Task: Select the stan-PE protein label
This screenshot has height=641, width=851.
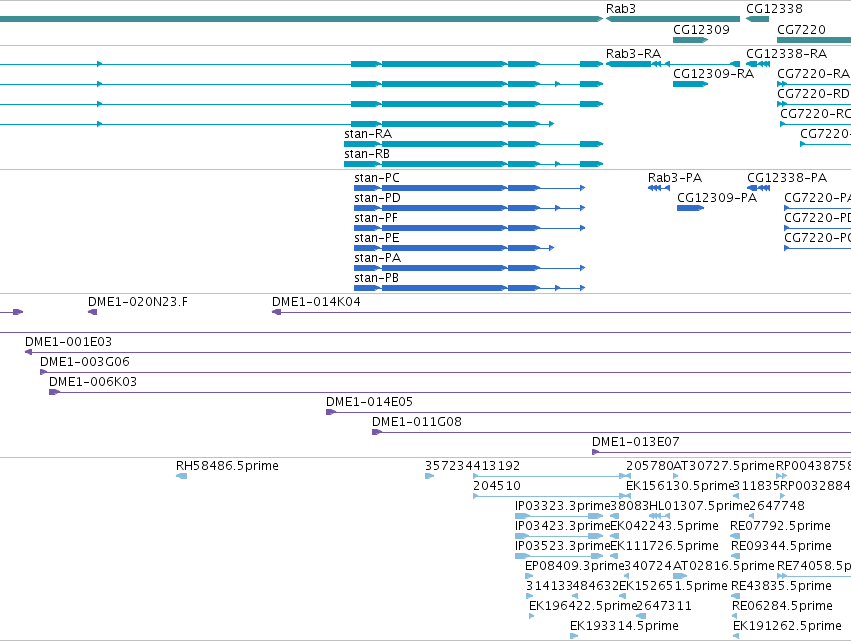Action: 377,238
